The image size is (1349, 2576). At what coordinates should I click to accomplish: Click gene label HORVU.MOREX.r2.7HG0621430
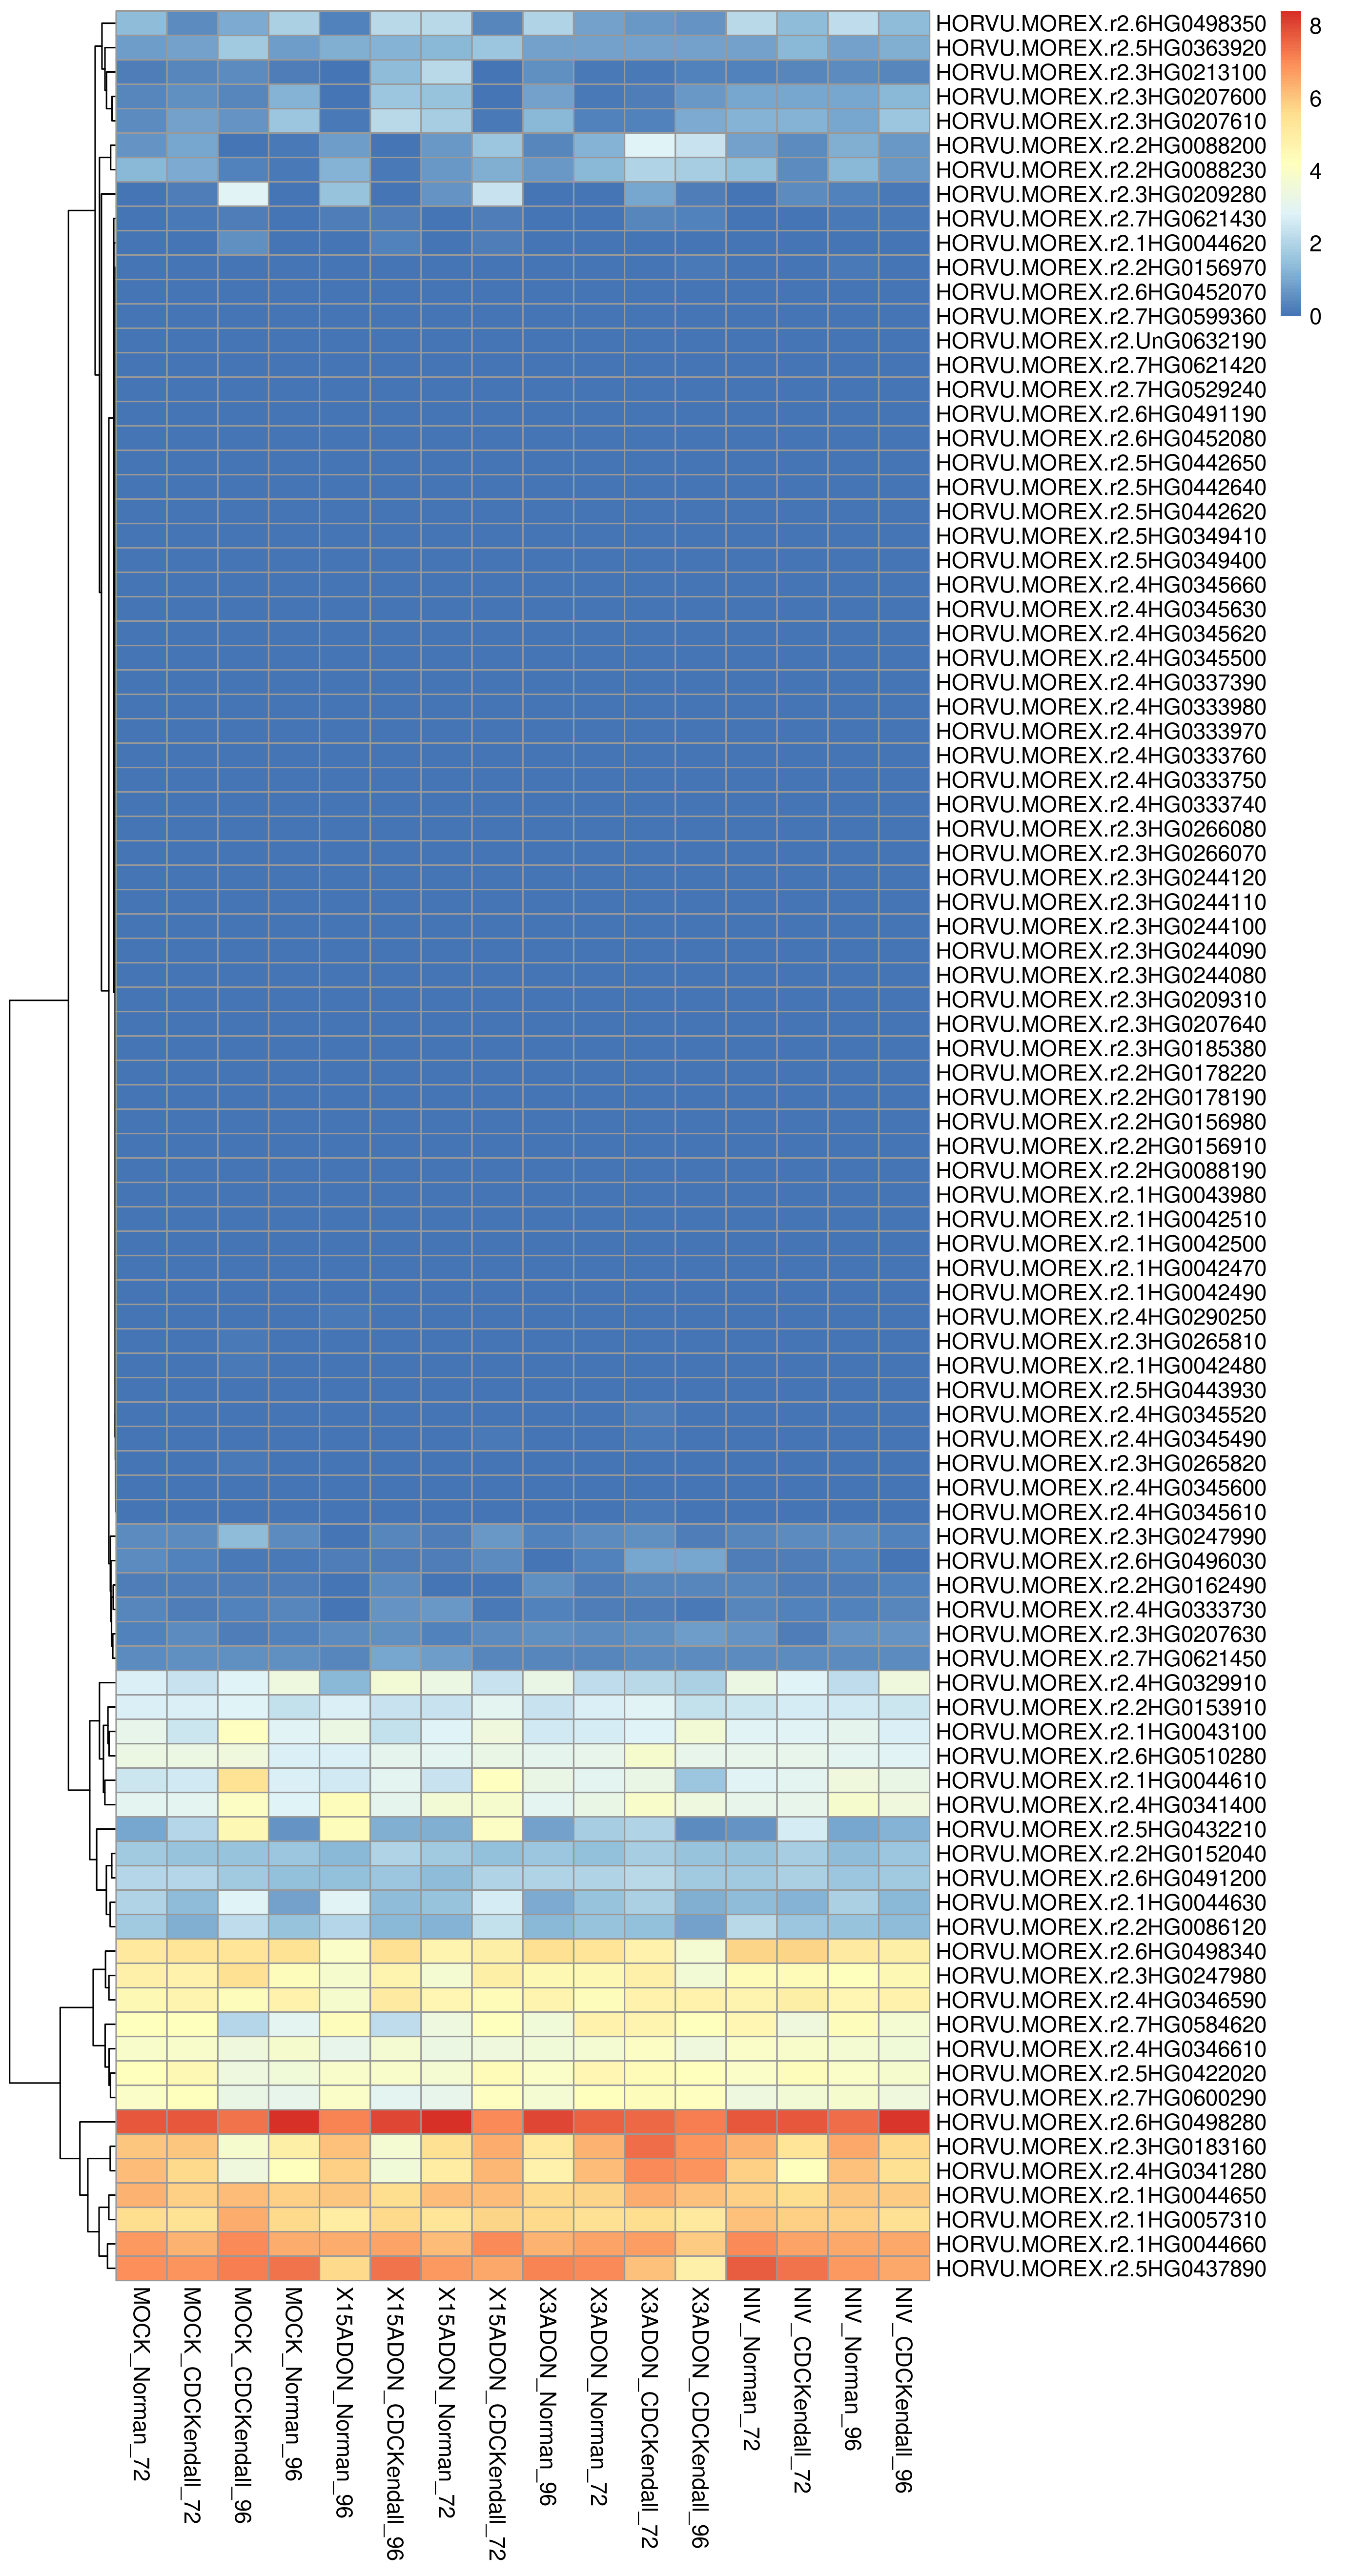tap(1101, 219)
